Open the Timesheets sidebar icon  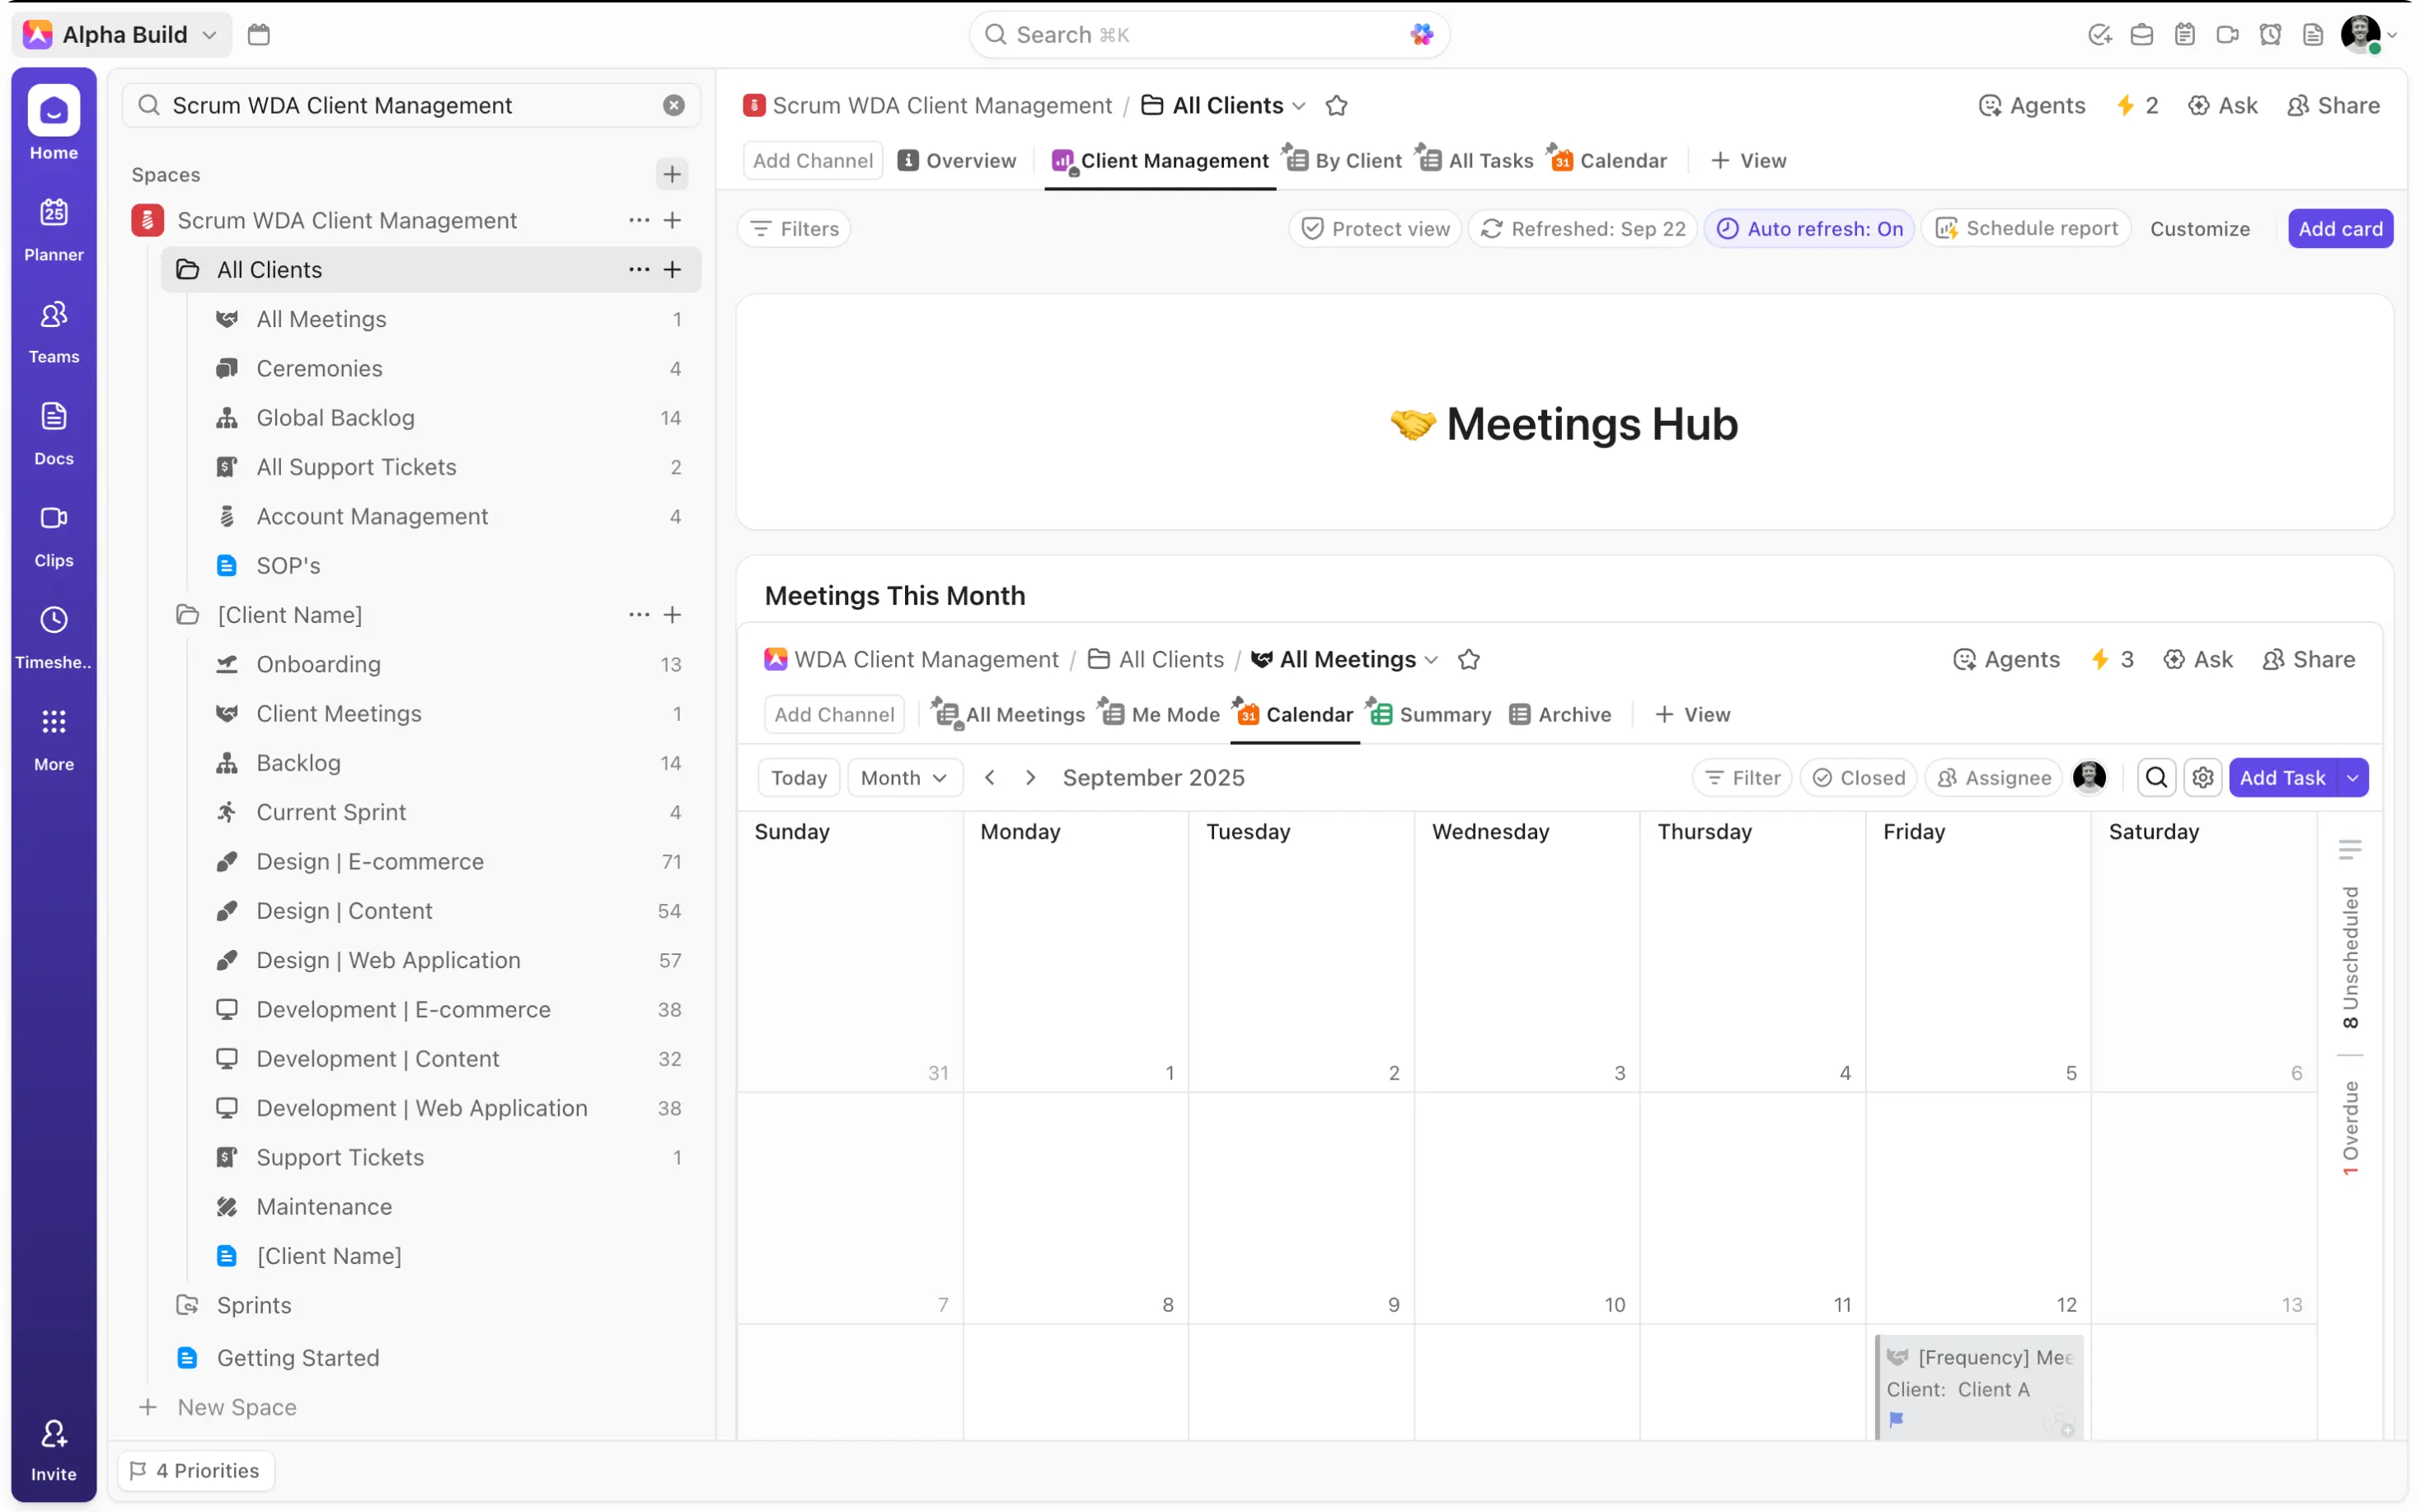tap(54, 636)
